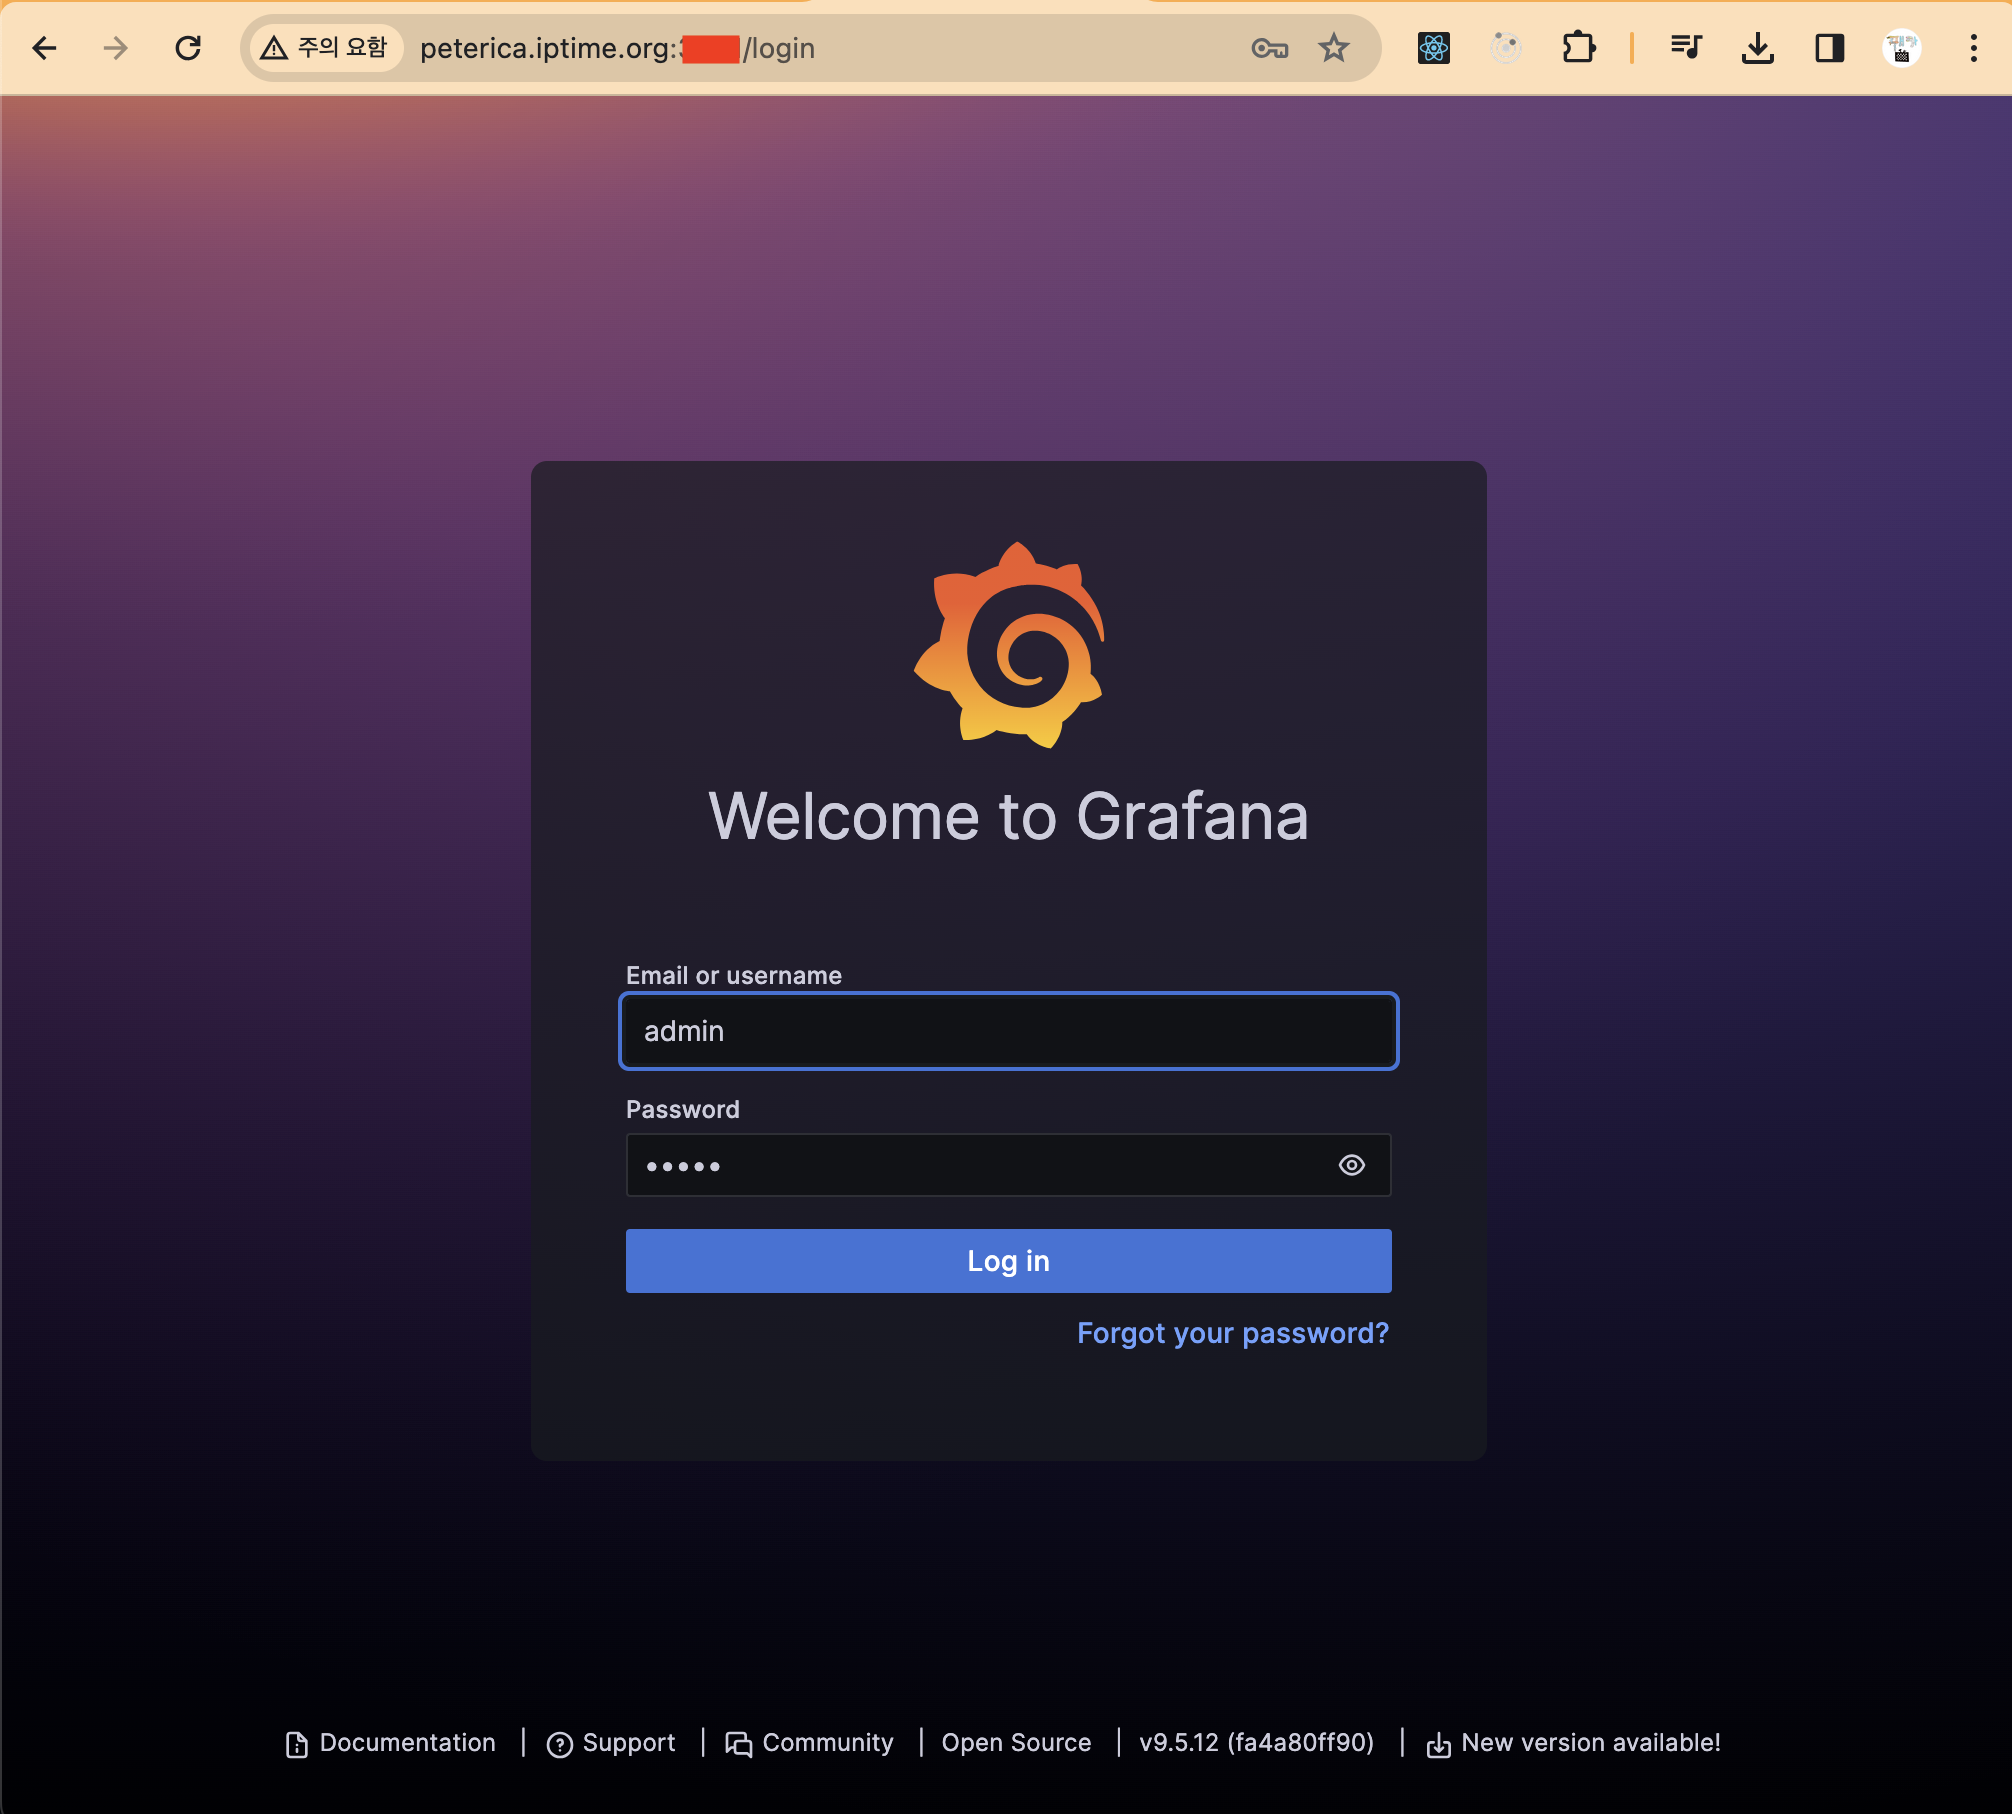Open the media control playlist icon
Viewport: 2012px width, 1814px height.
[x=1685, y=48]
